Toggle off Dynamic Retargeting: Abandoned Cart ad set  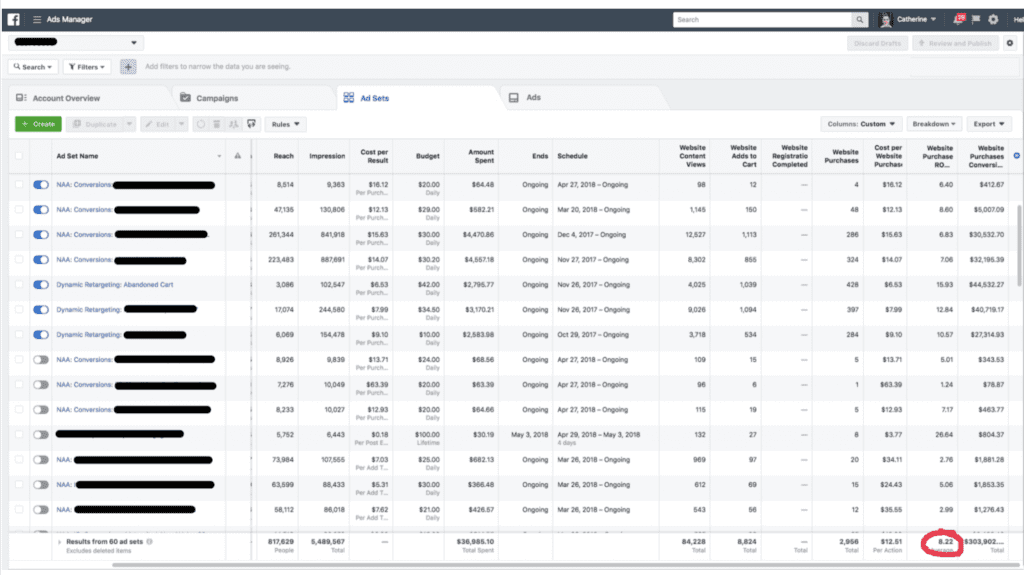pyautogui.click(x=41, y=284)
